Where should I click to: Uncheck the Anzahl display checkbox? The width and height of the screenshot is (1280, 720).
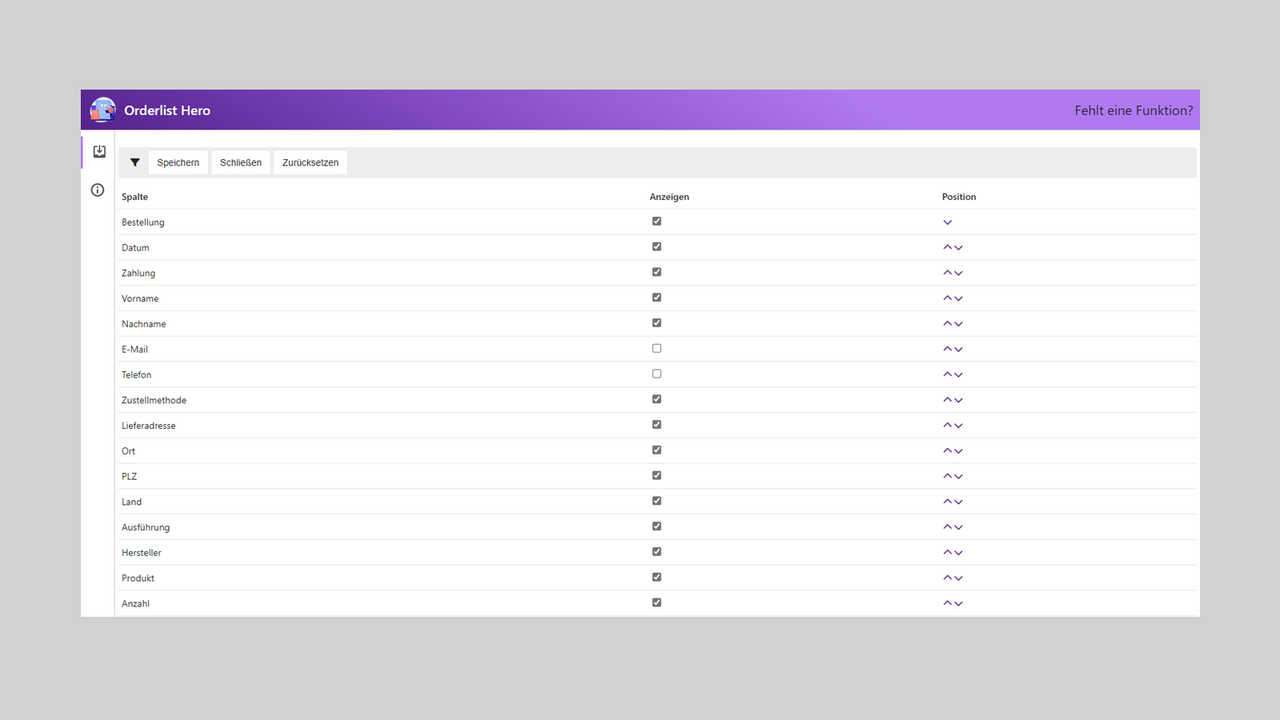click(x=657, y=603)
